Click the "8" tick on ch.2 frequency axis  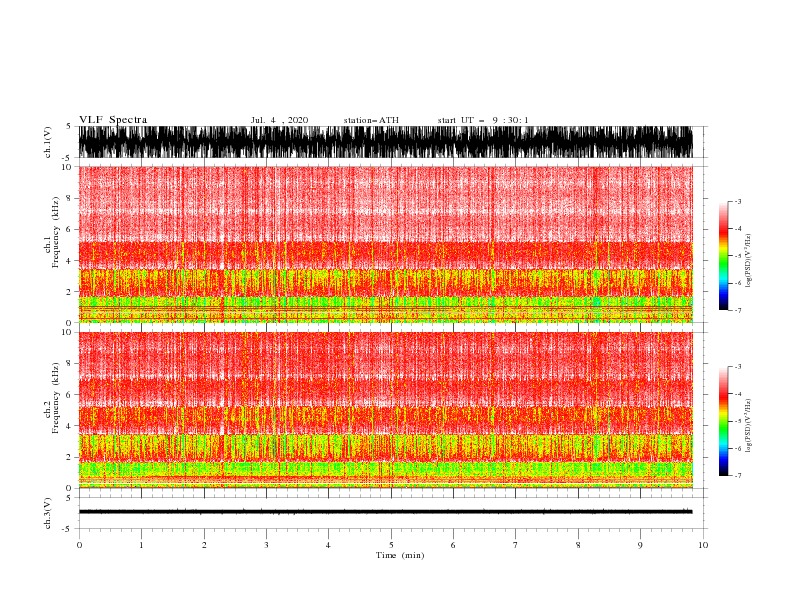[x=70, y=364]
